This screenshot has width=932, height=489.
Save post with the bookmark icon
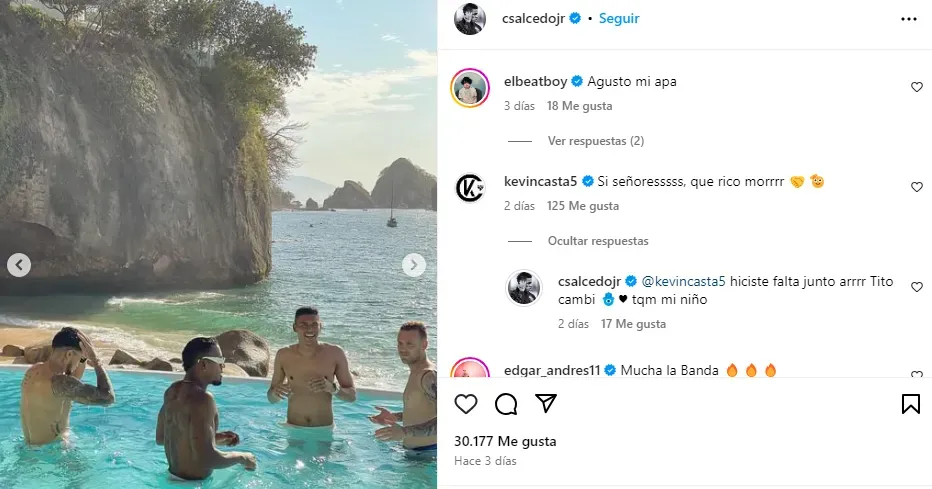[x=910, y=404]
